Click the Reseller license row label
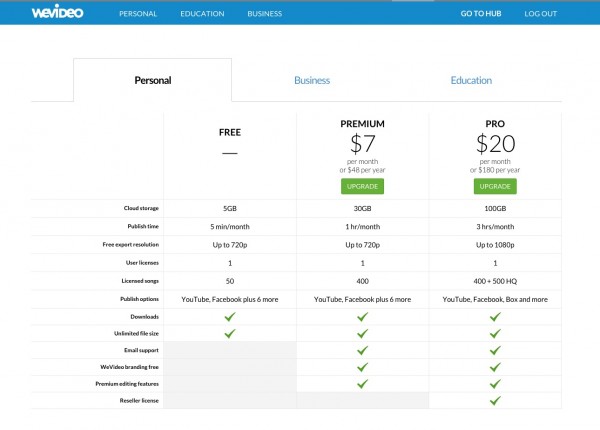The height and width of the screenshot is (430, 600). pos(139,401)
